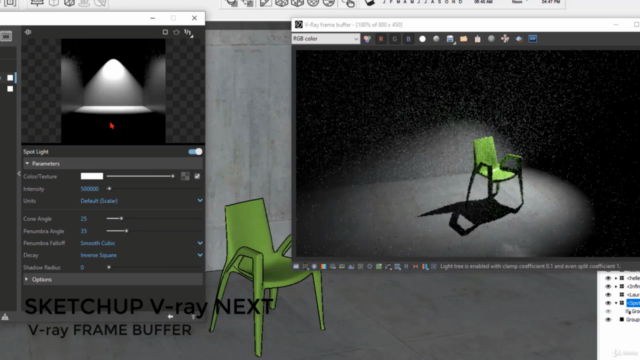Switch to RGB channels multicolor icon
The image size is (640, 360).
tap(367, 39)
